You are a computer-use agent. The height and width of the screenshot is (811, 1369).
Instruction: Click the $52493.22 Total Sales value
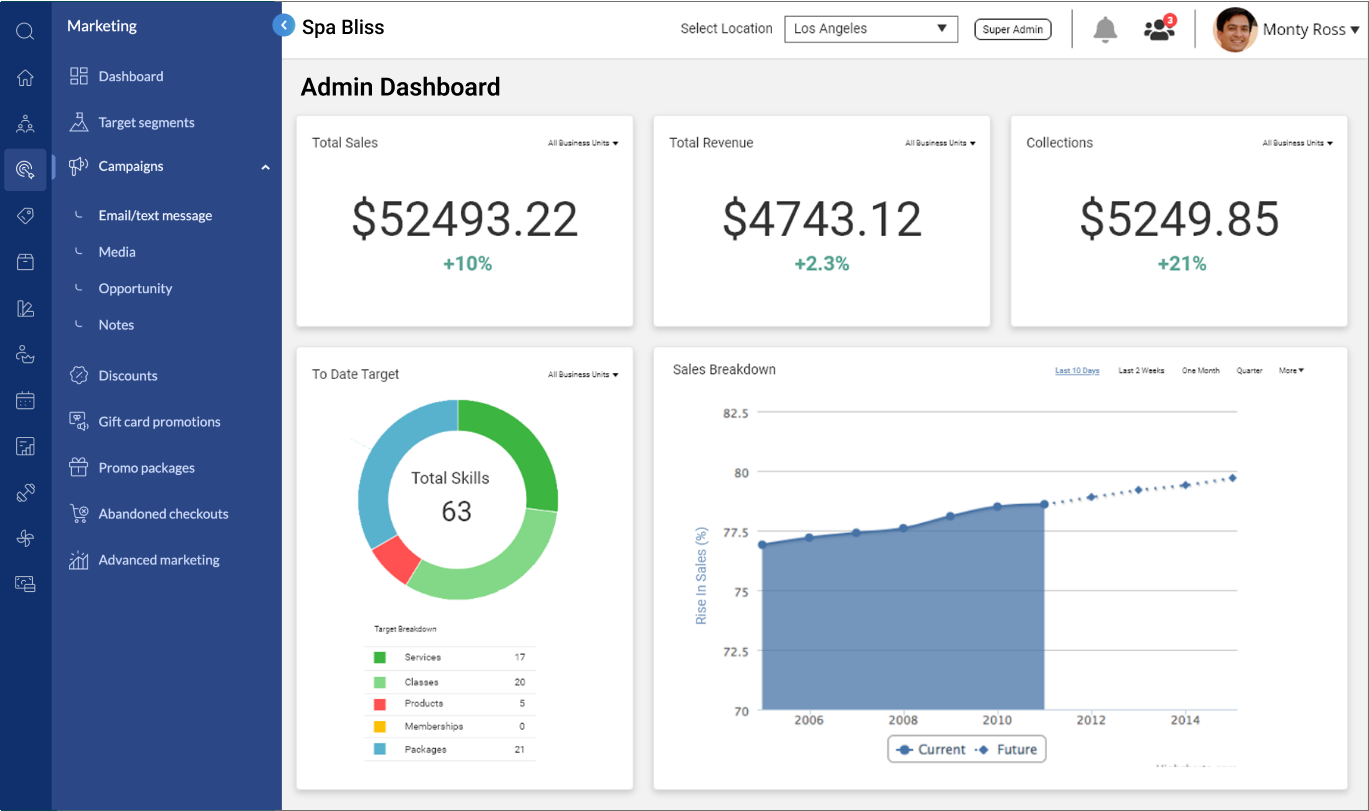pyautogui.click(x=465, y=219)
